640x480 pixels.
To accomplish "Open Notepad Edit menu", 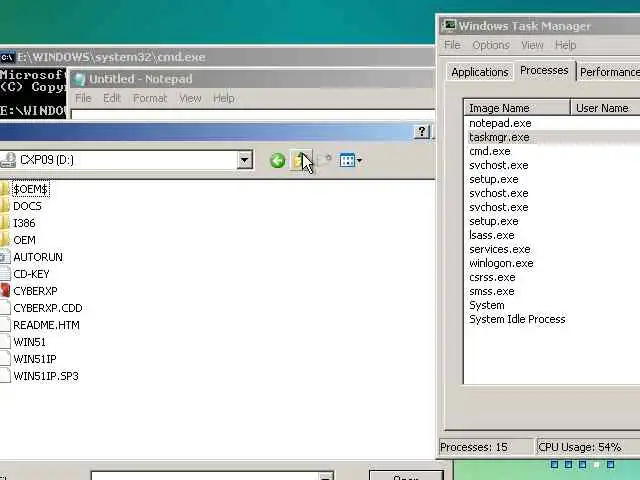I will pos(112,98).
